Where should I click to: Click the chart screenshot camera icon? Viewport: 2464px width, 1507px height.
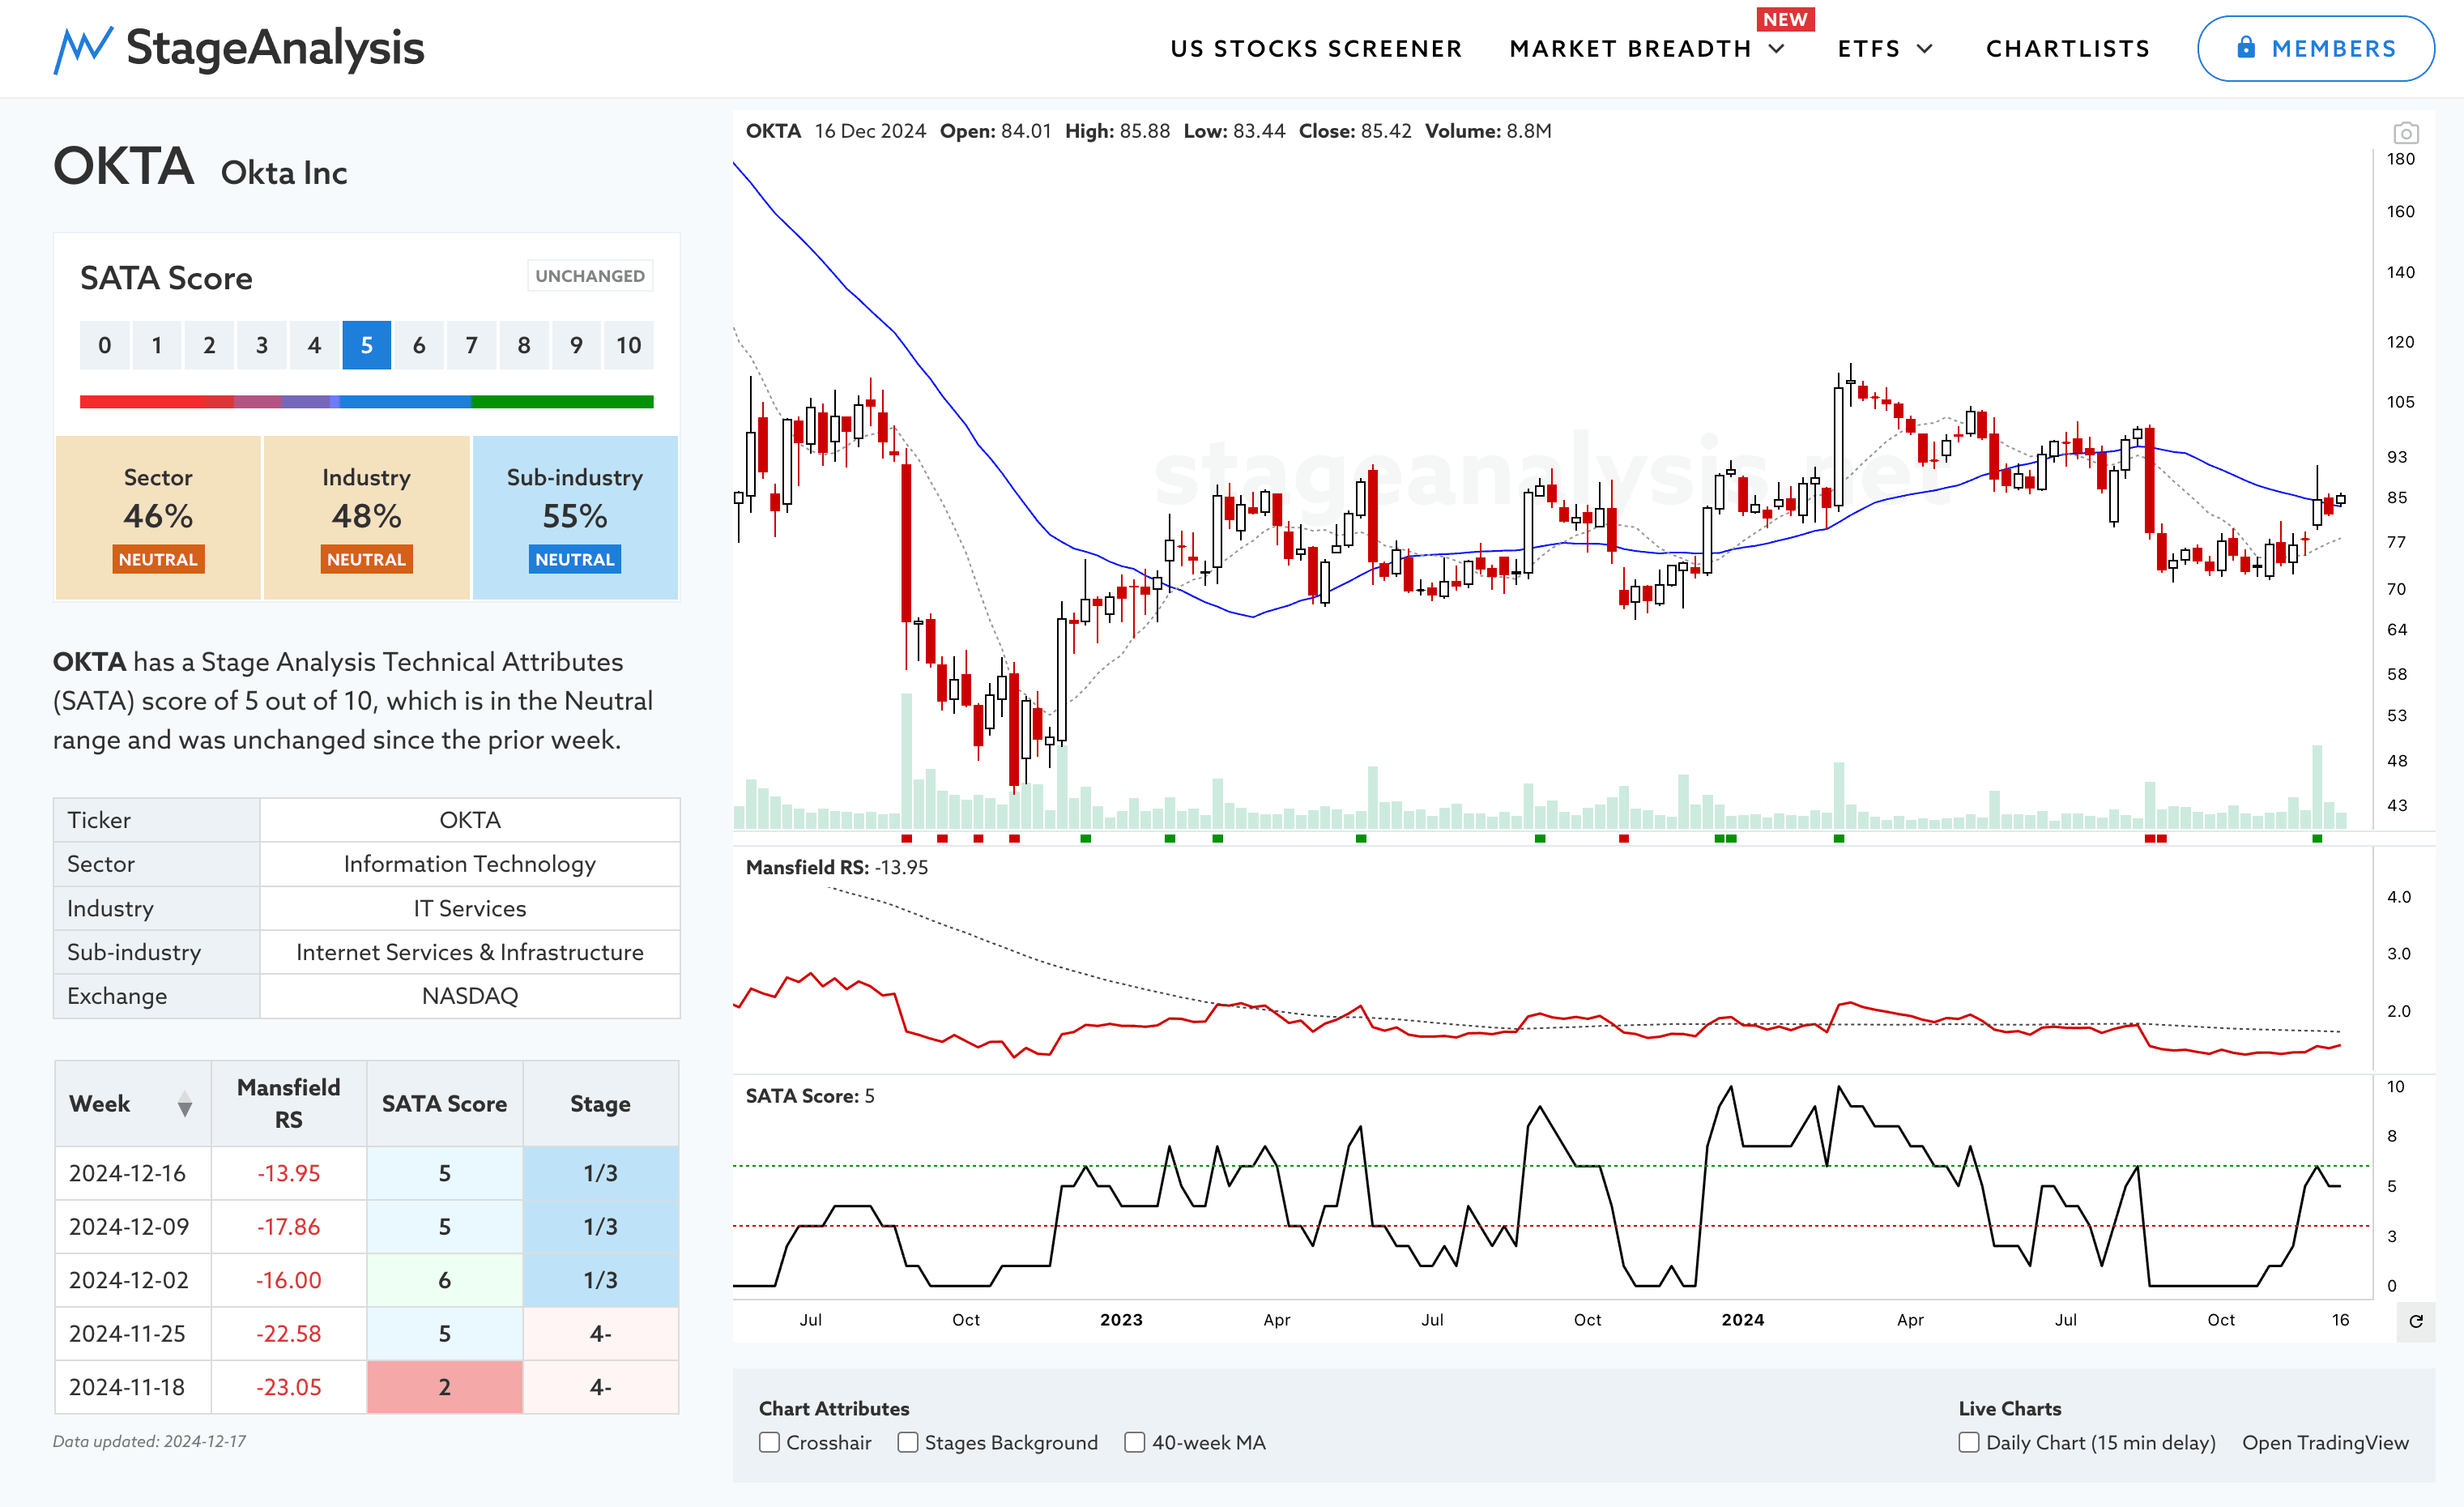tap(2405, 133)
